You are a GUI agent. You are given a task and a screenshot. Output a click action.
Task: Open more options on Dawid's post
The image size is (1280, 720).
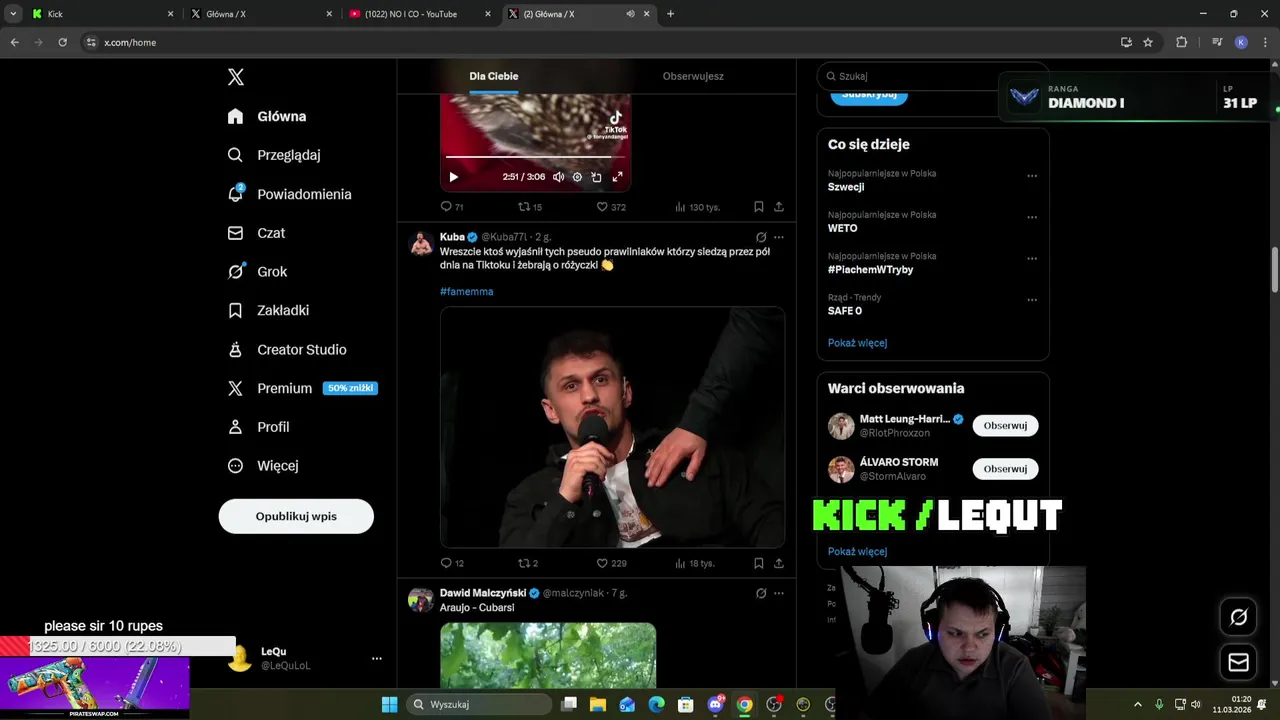click(x=779, y=593)
